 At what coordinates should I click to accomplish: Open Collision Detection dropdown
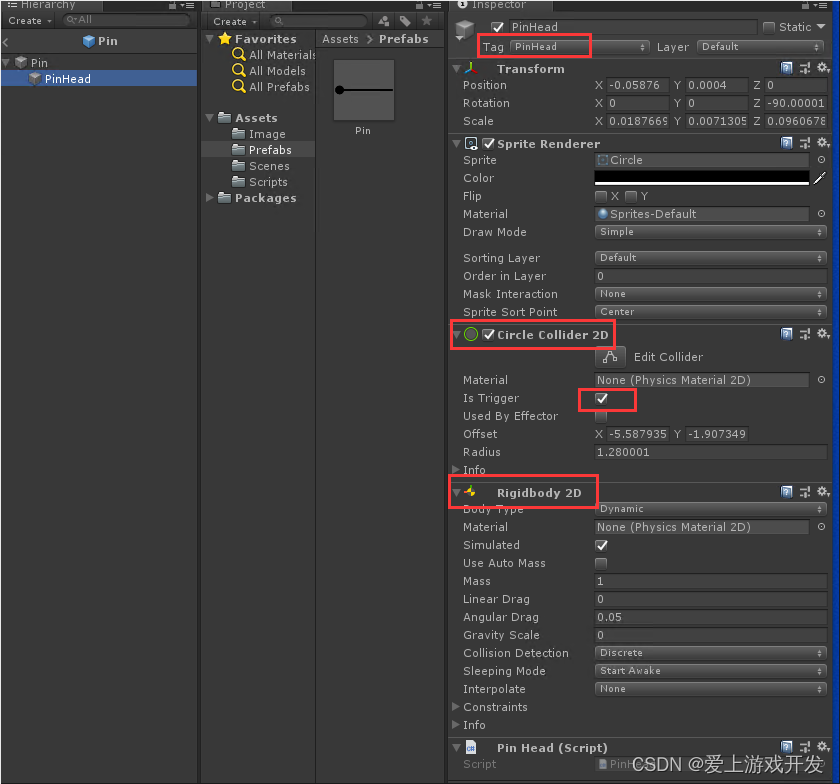click(x=710, y=653)
